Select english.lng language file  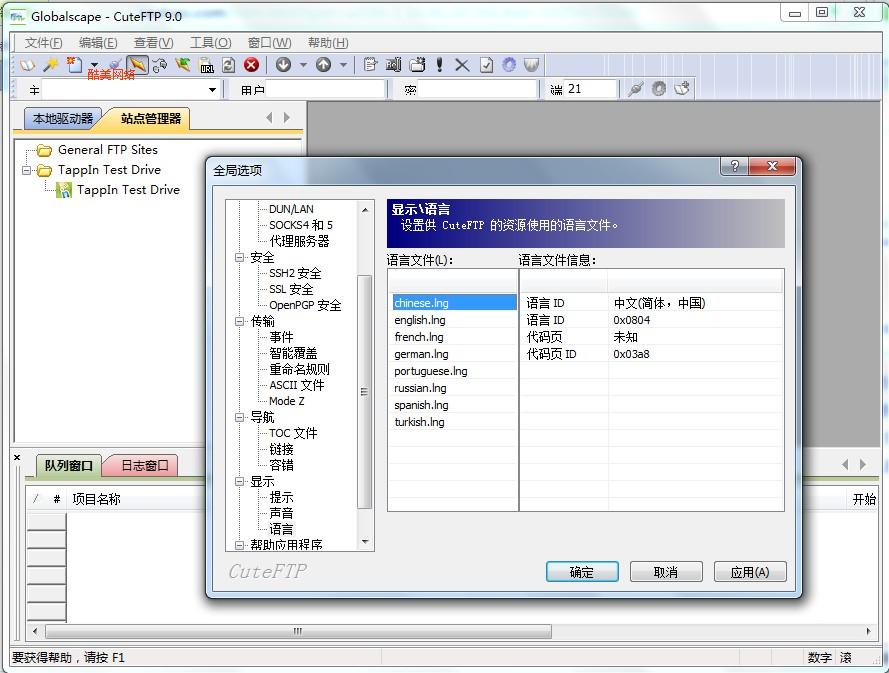click(420, 320)
